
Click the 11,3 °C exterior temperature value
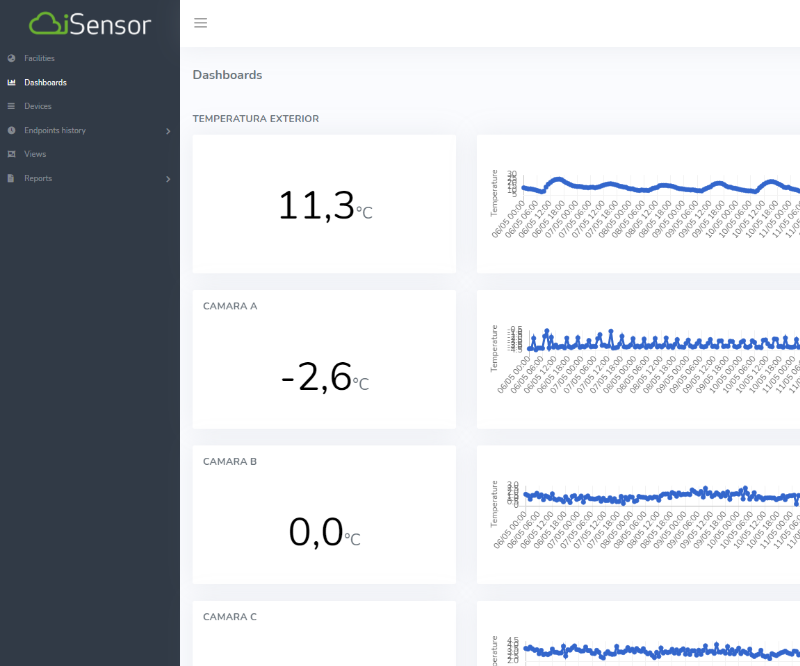pyautogui.click(x=325, y=206)
